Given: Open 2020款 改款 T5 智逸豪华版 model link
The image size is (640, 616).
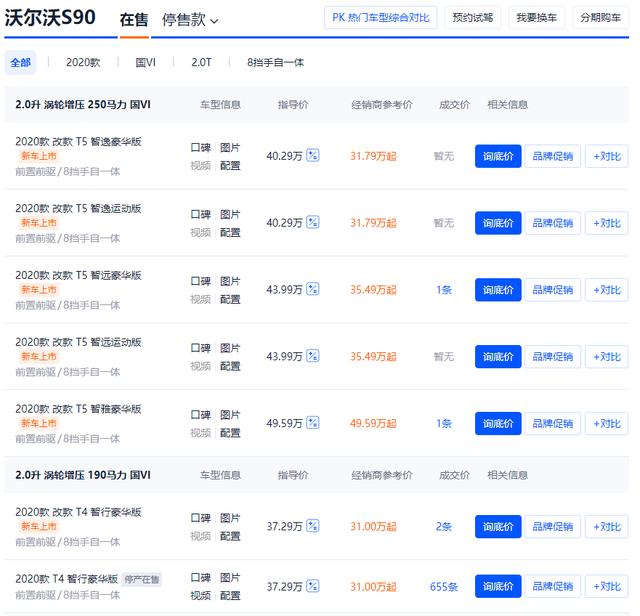Looking at the screenshot, I should [78, 142].
